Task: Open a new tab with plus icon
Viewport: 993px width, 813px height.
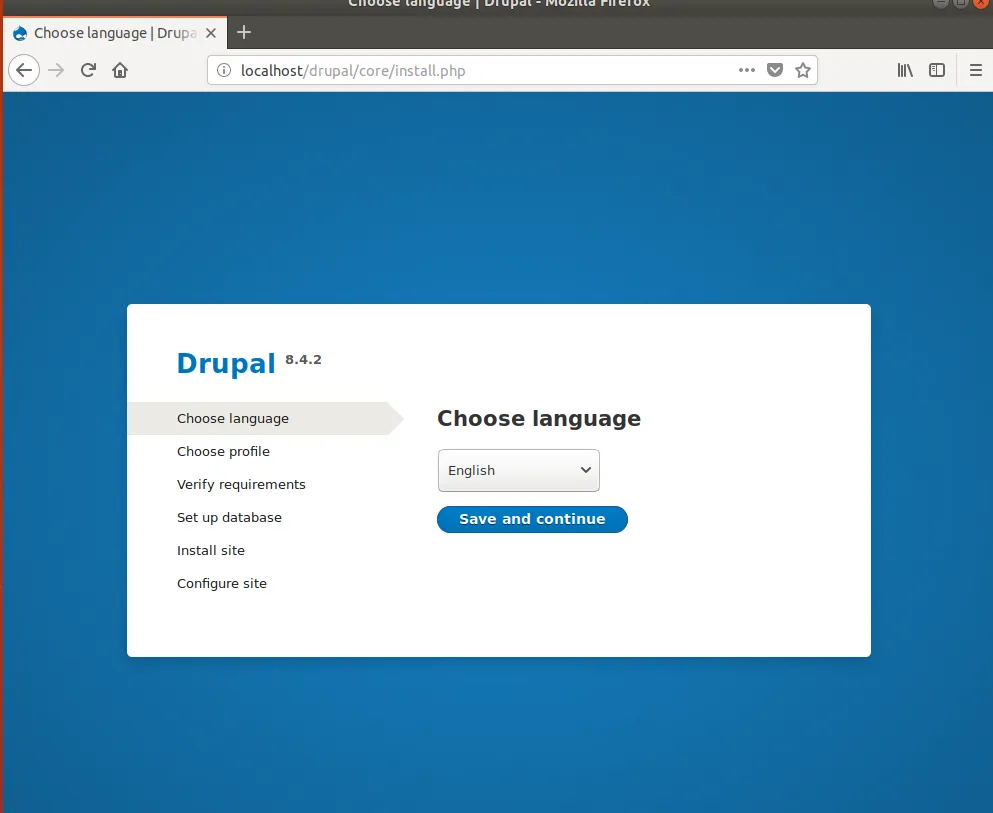Action: point(244,32)
